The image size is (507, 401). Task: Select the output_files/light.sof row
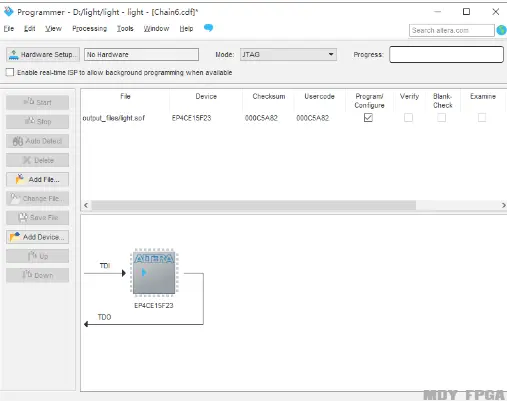point(293,118)
